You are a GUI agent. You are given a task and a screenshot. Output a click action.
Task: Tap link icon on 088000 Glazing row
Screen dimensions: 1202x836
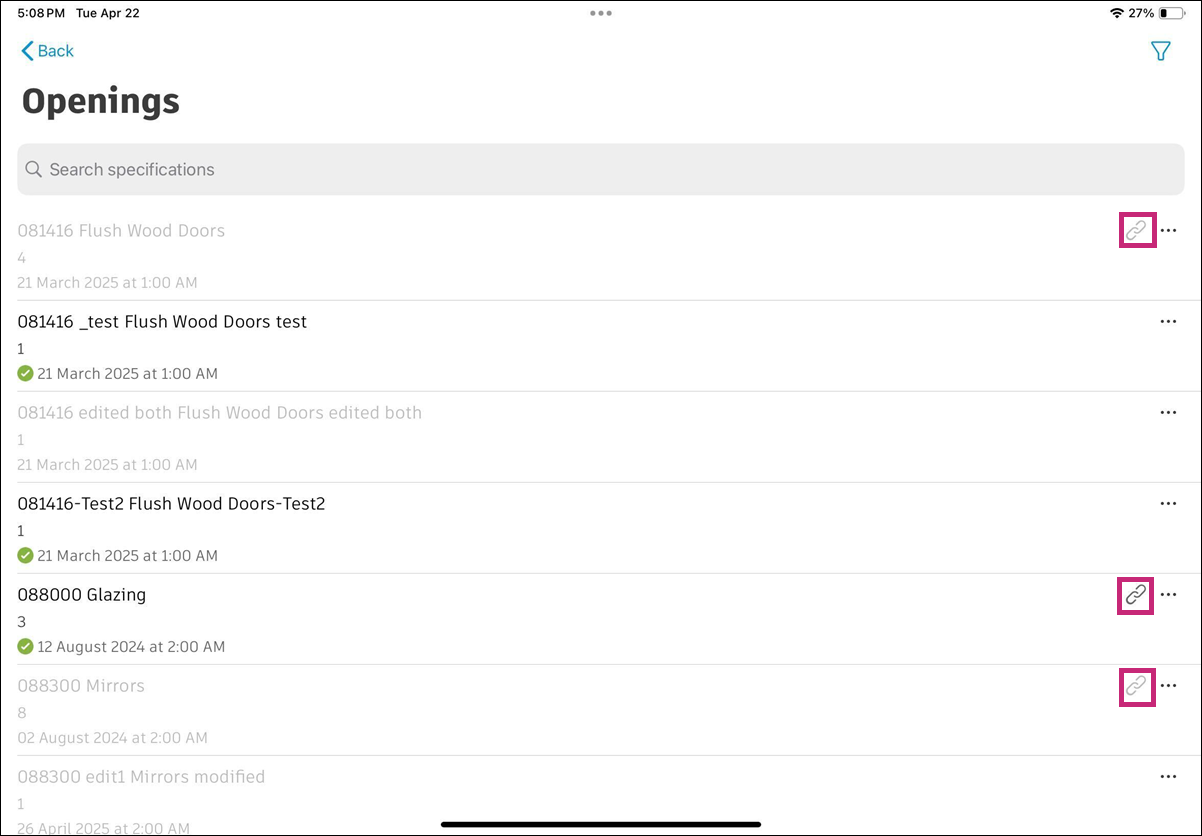pyautogui.click(x=1136, y=595)
